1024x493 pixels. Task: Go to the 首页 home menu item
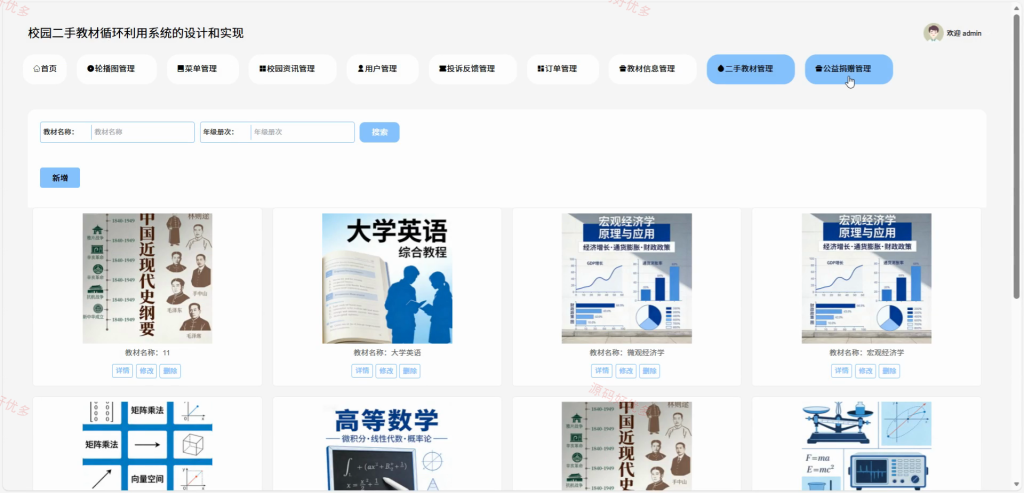(x=44, y=69)
